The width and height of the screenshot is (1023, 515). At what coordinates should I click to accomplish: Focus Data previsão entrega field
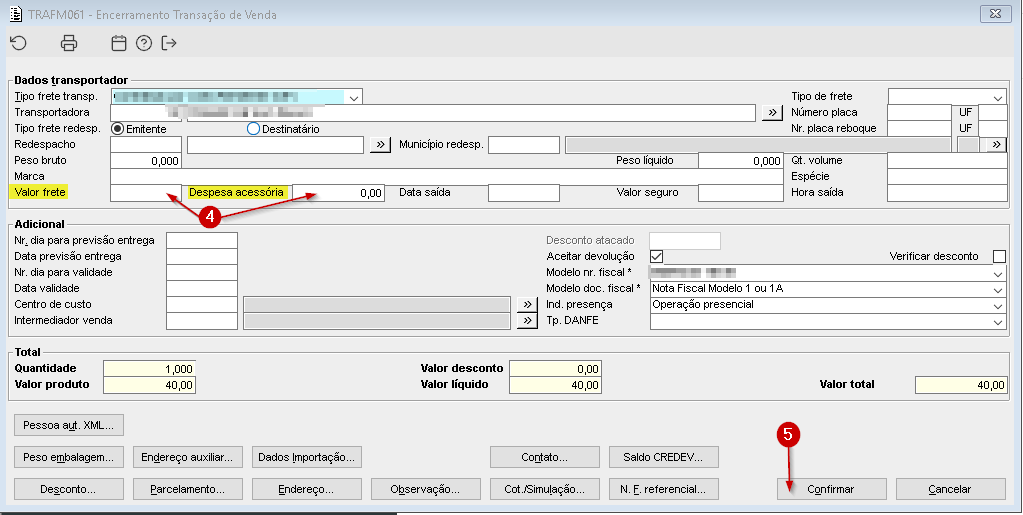click(x=202, y=257)
